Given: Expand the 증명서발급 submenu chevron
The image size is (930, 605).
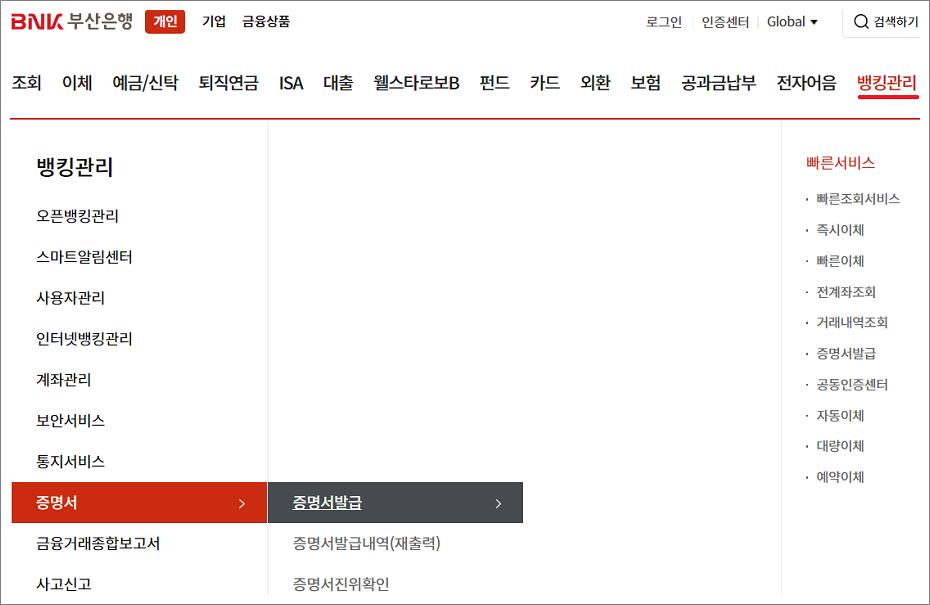Looking at the screenshot, I should tap(498, 504).
